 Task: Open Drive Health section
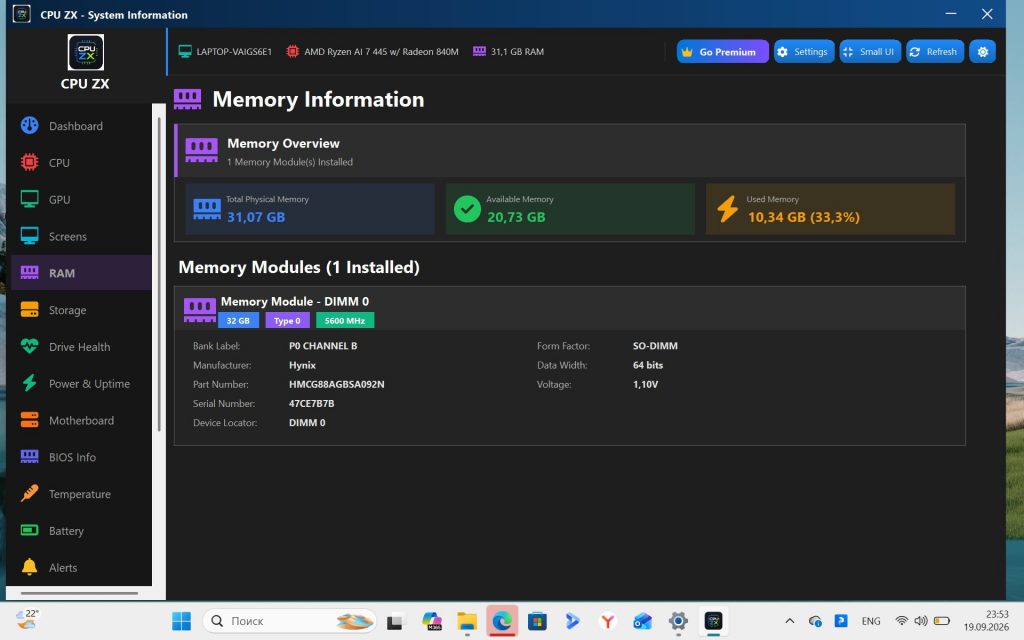tap(80, 347)
